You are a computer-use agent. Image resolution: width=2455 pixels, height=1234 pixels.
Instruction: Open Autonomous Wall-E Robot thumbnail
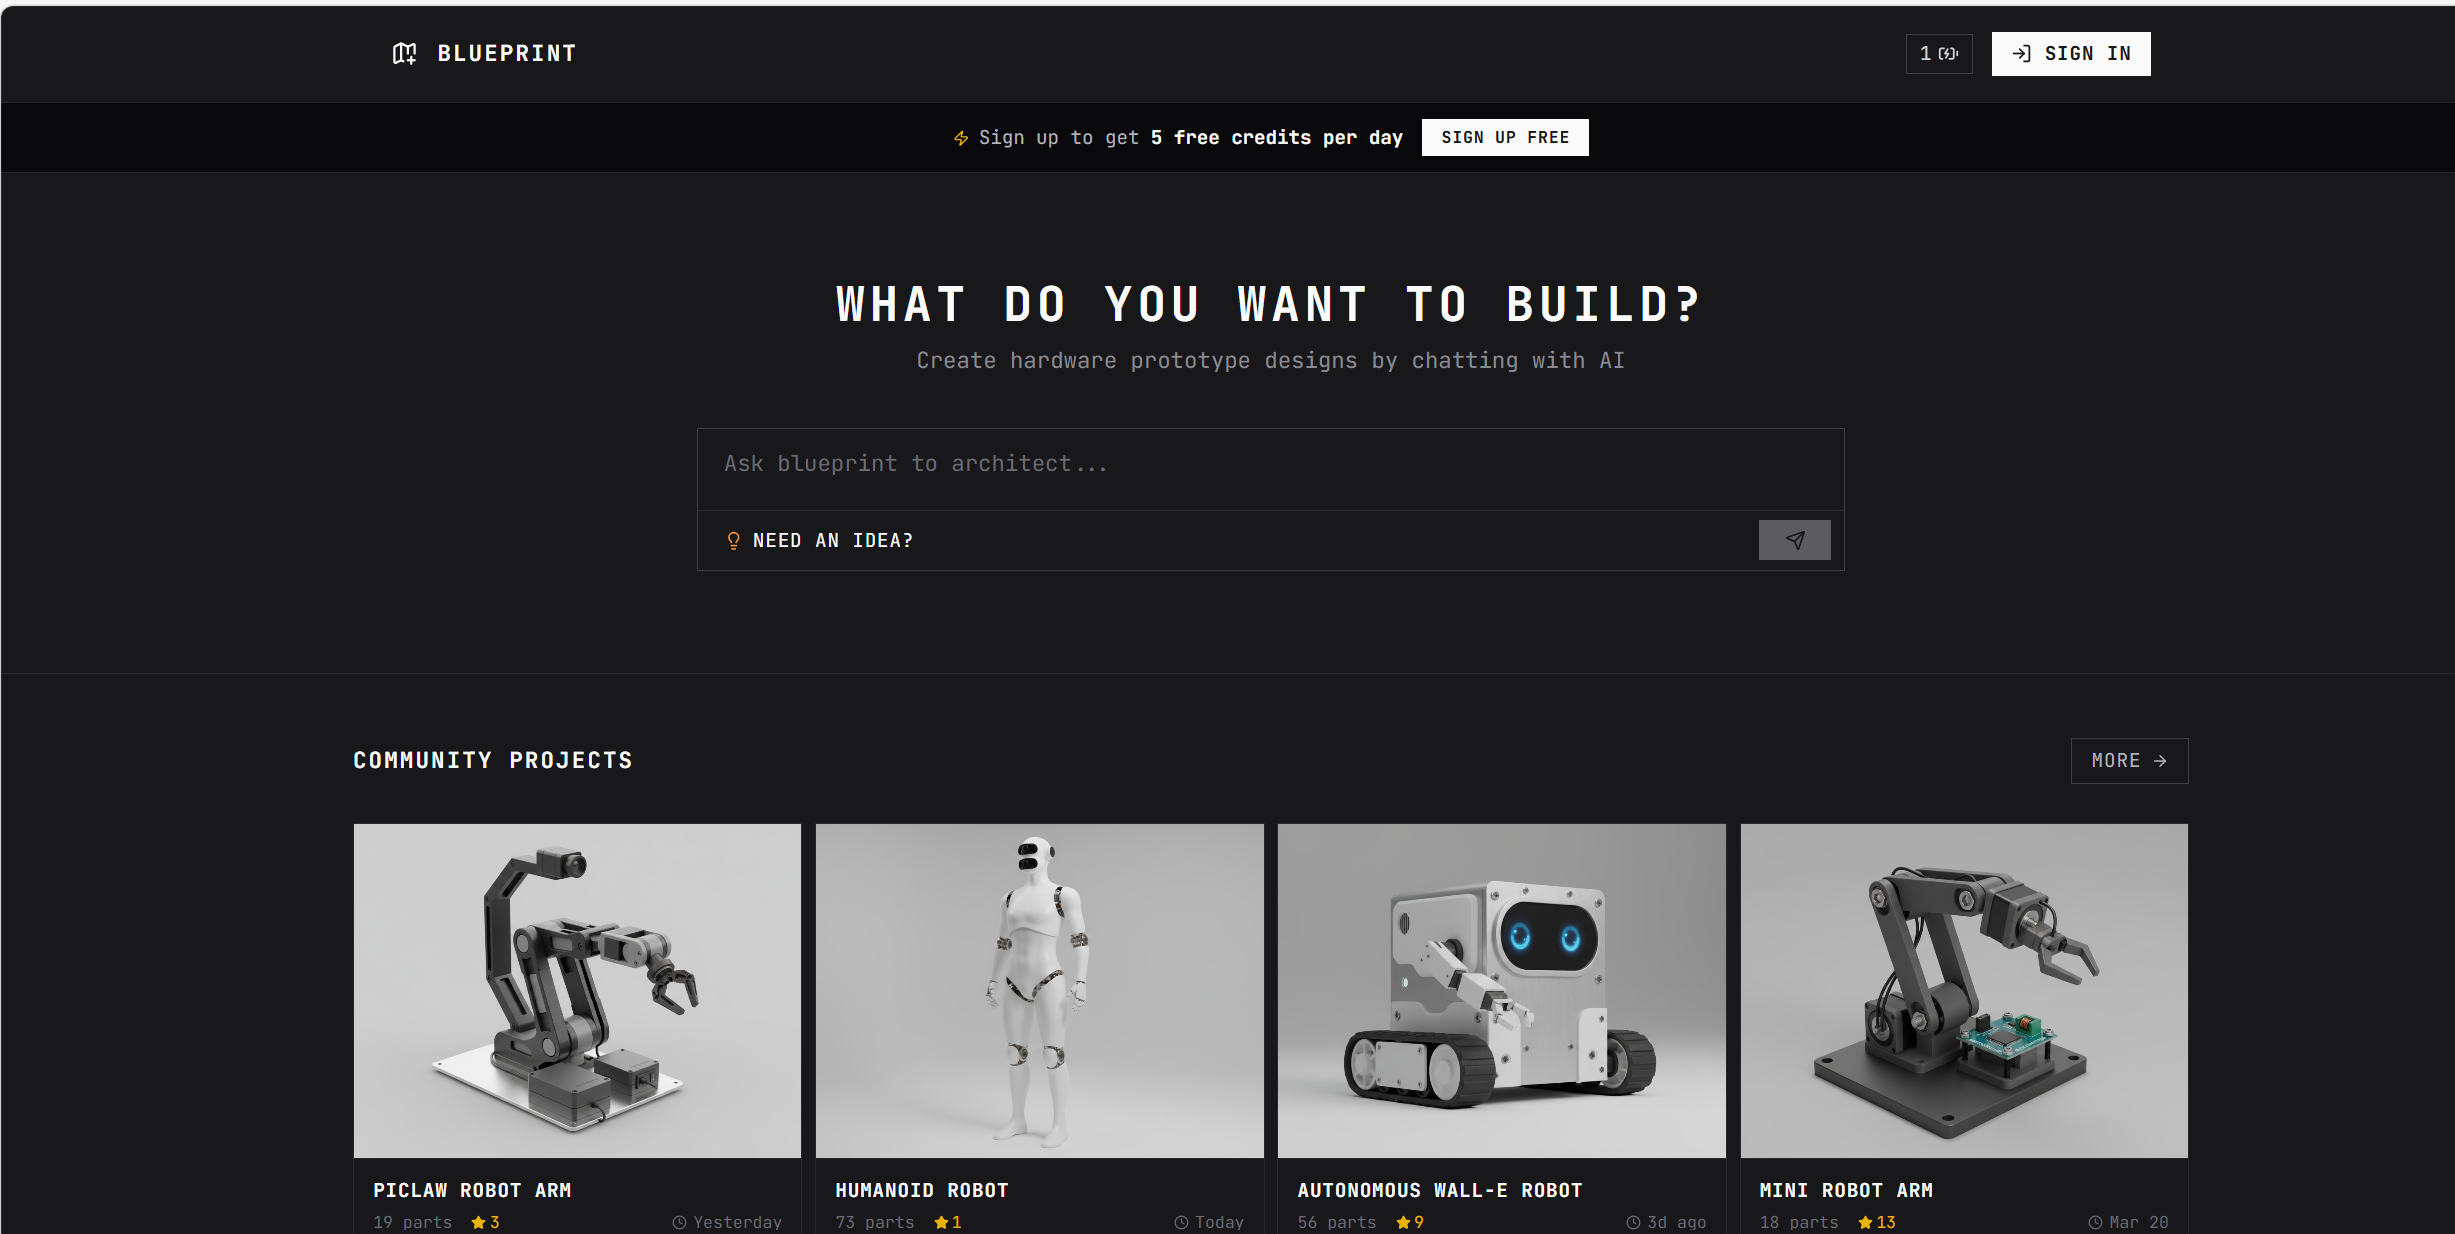click(x=1501, y=990)
